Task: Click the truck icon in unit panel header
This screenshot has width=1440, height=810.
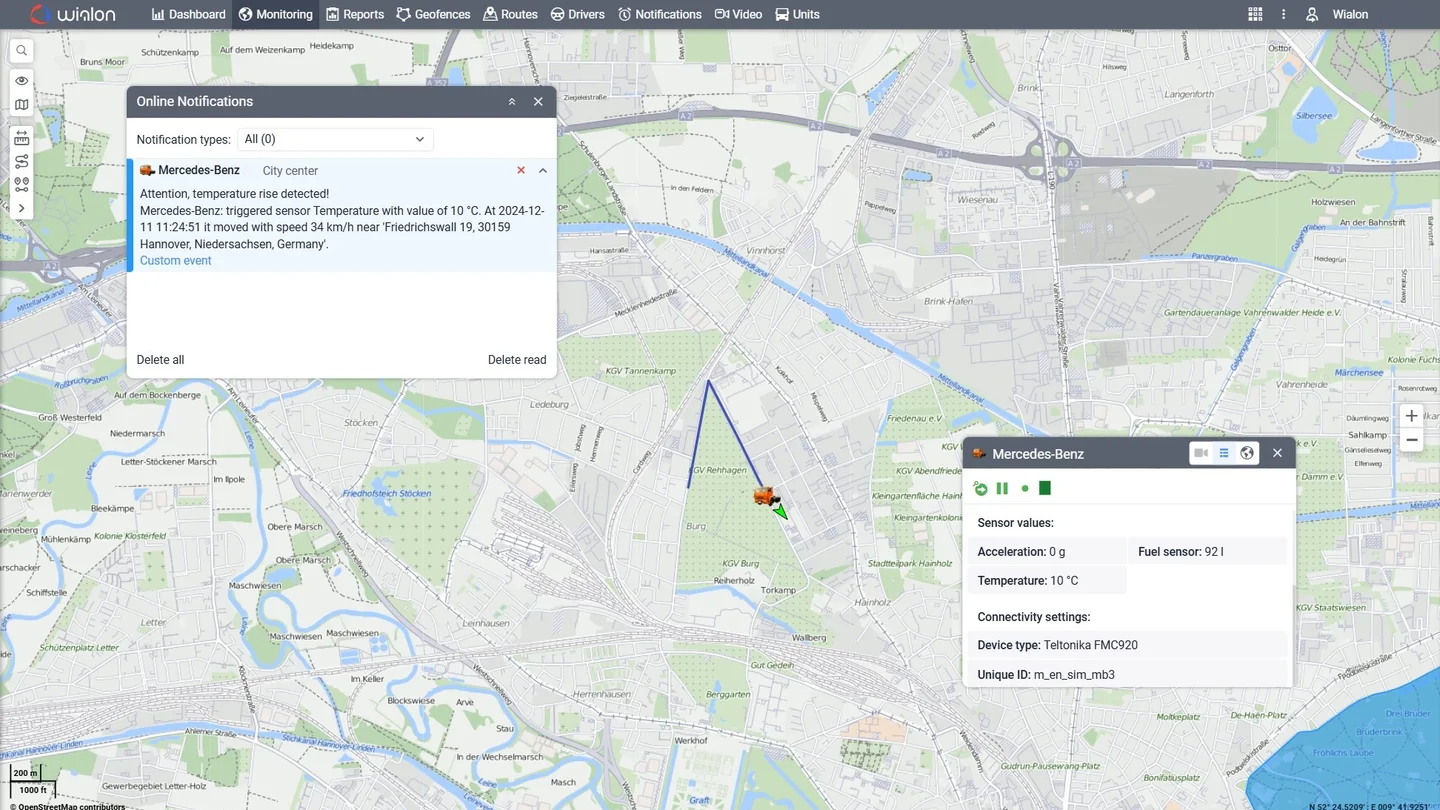Action: (x=980, y=454)
